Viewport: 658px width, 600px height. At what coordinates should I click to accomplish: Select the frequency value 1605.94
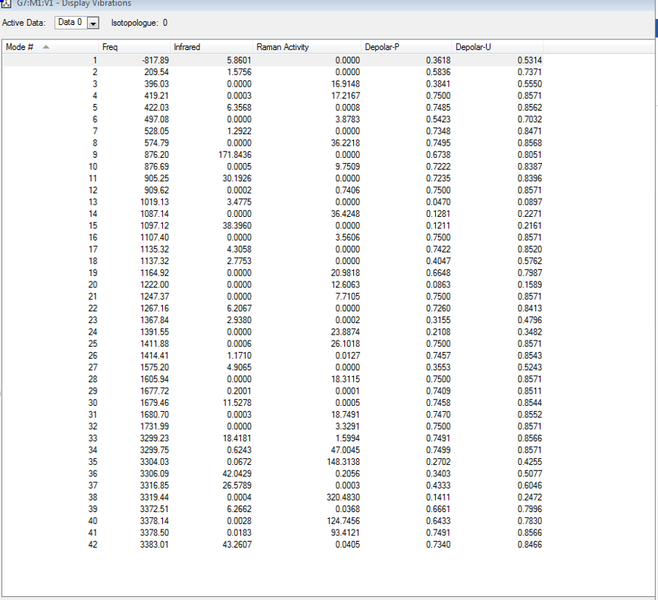154,379
